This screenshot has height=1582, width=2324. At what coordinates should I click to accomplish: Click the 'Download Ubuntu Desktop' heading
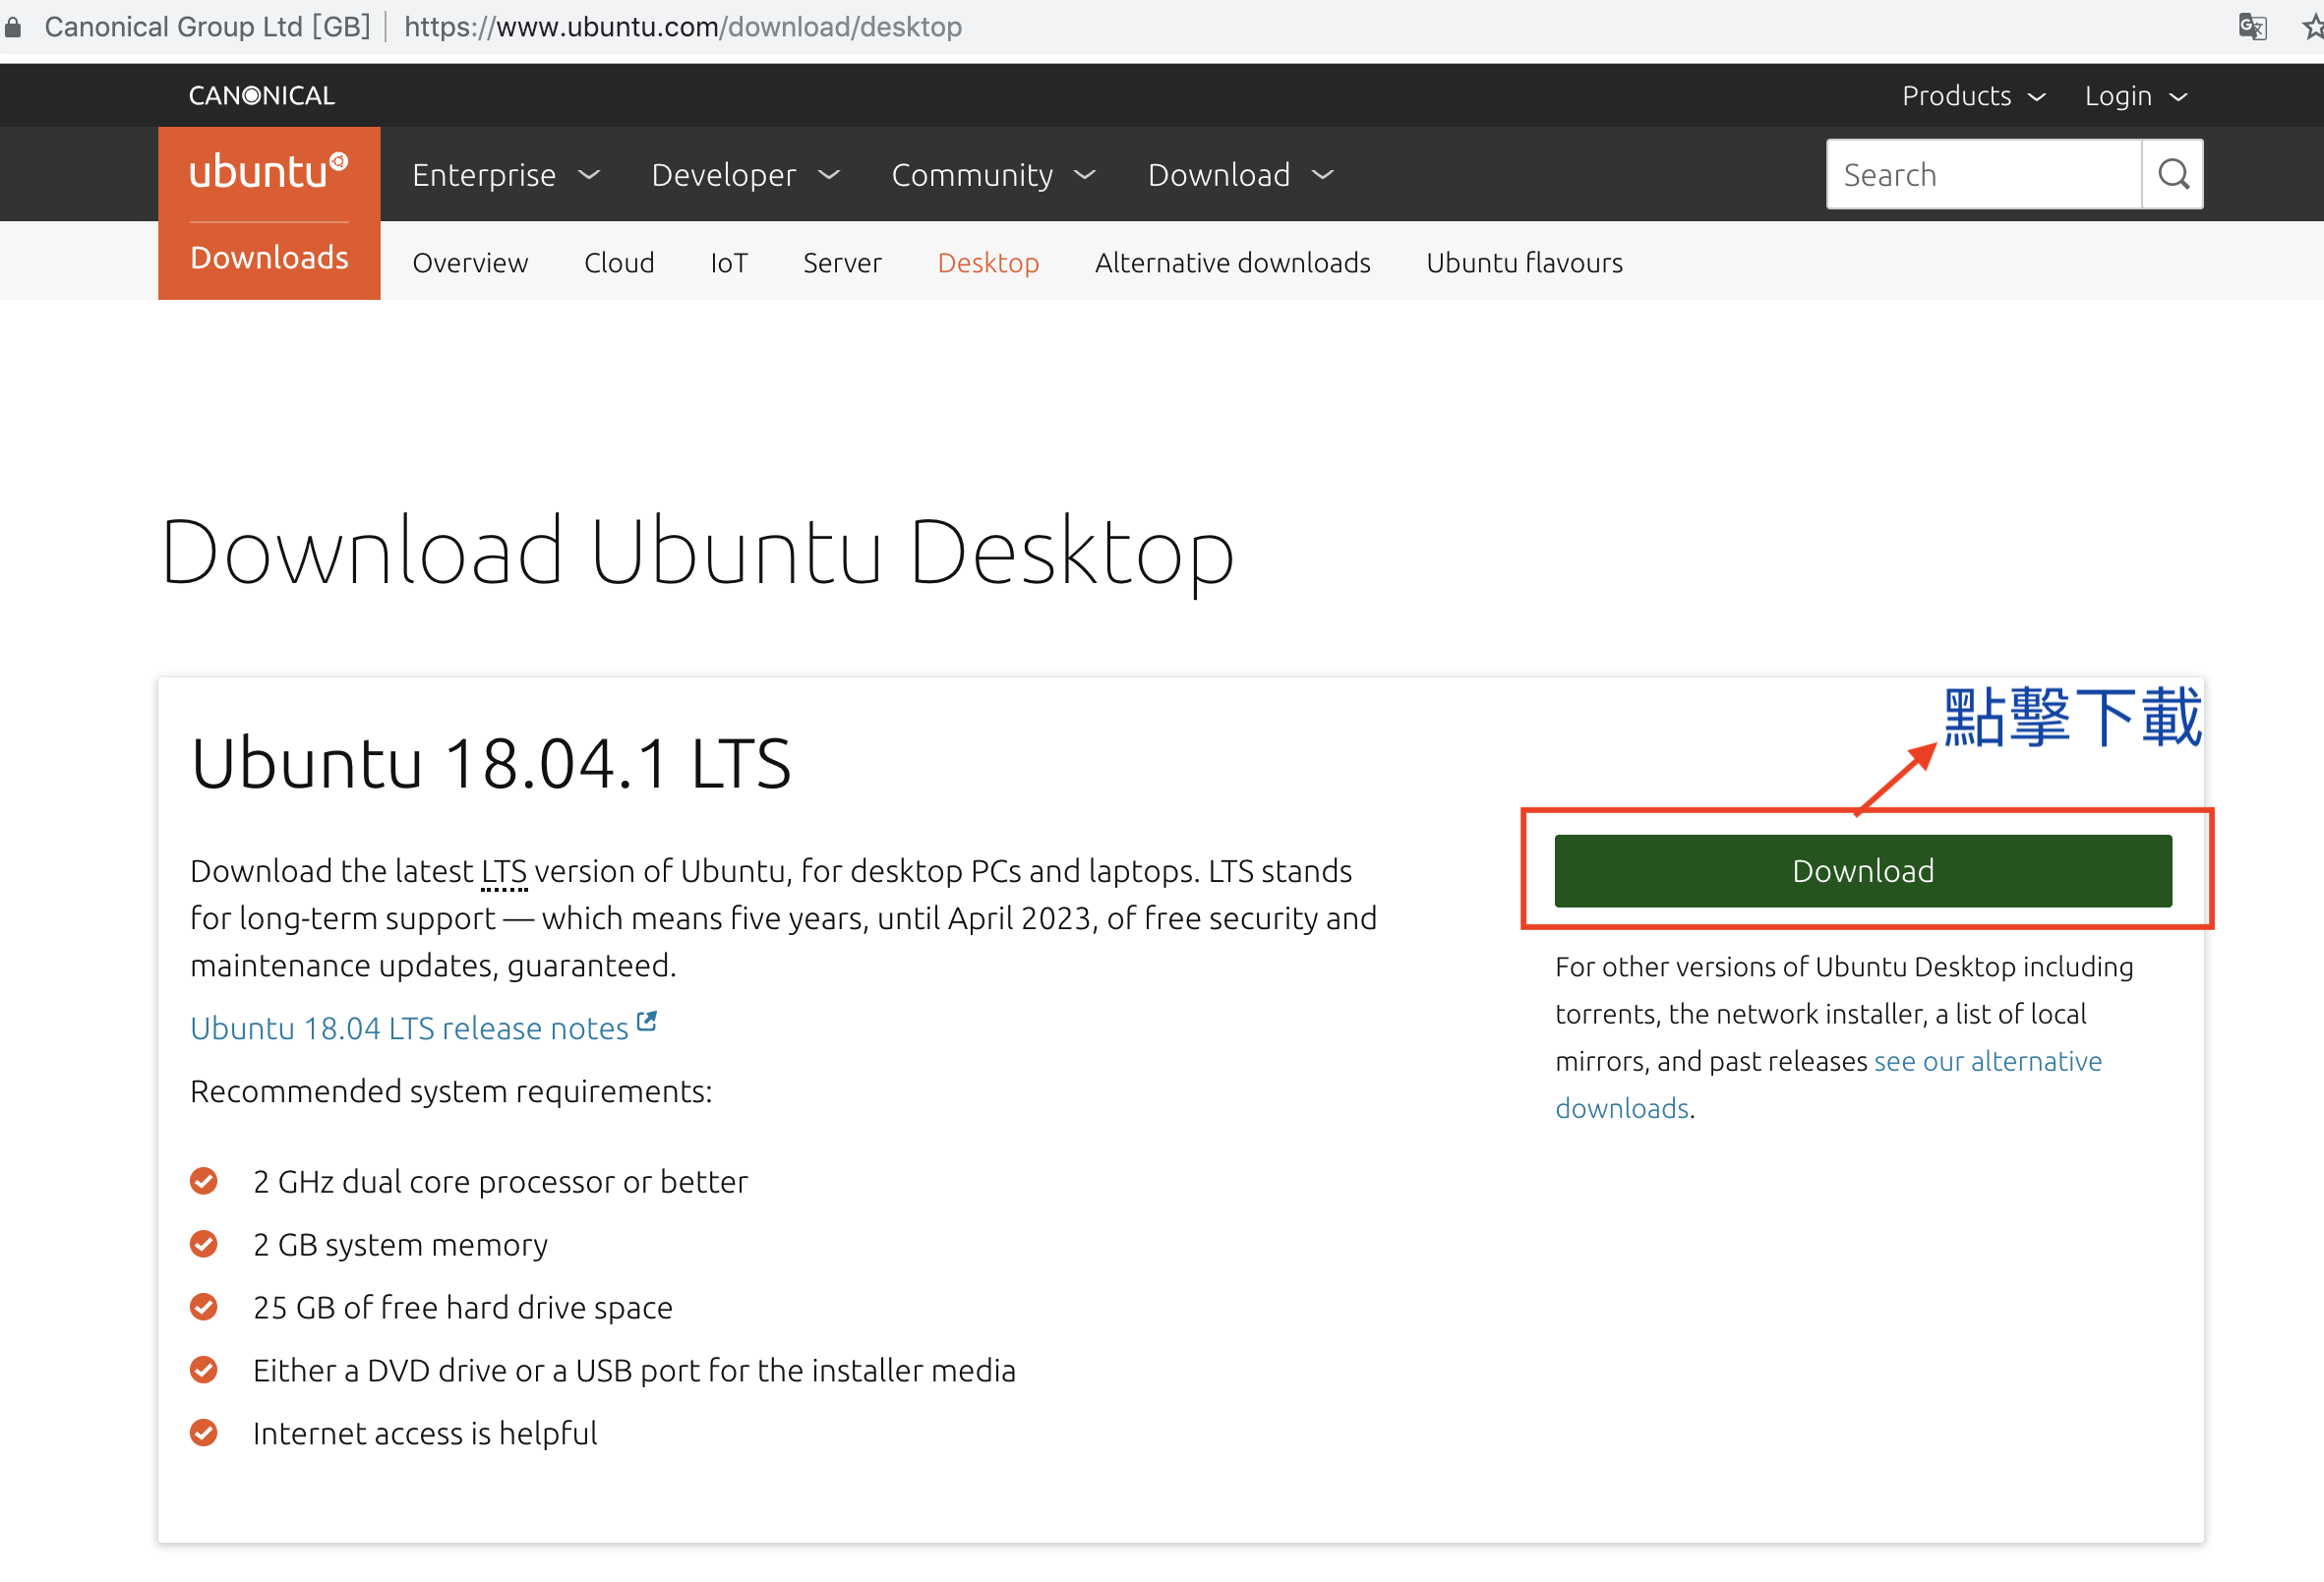click(698, 552)
